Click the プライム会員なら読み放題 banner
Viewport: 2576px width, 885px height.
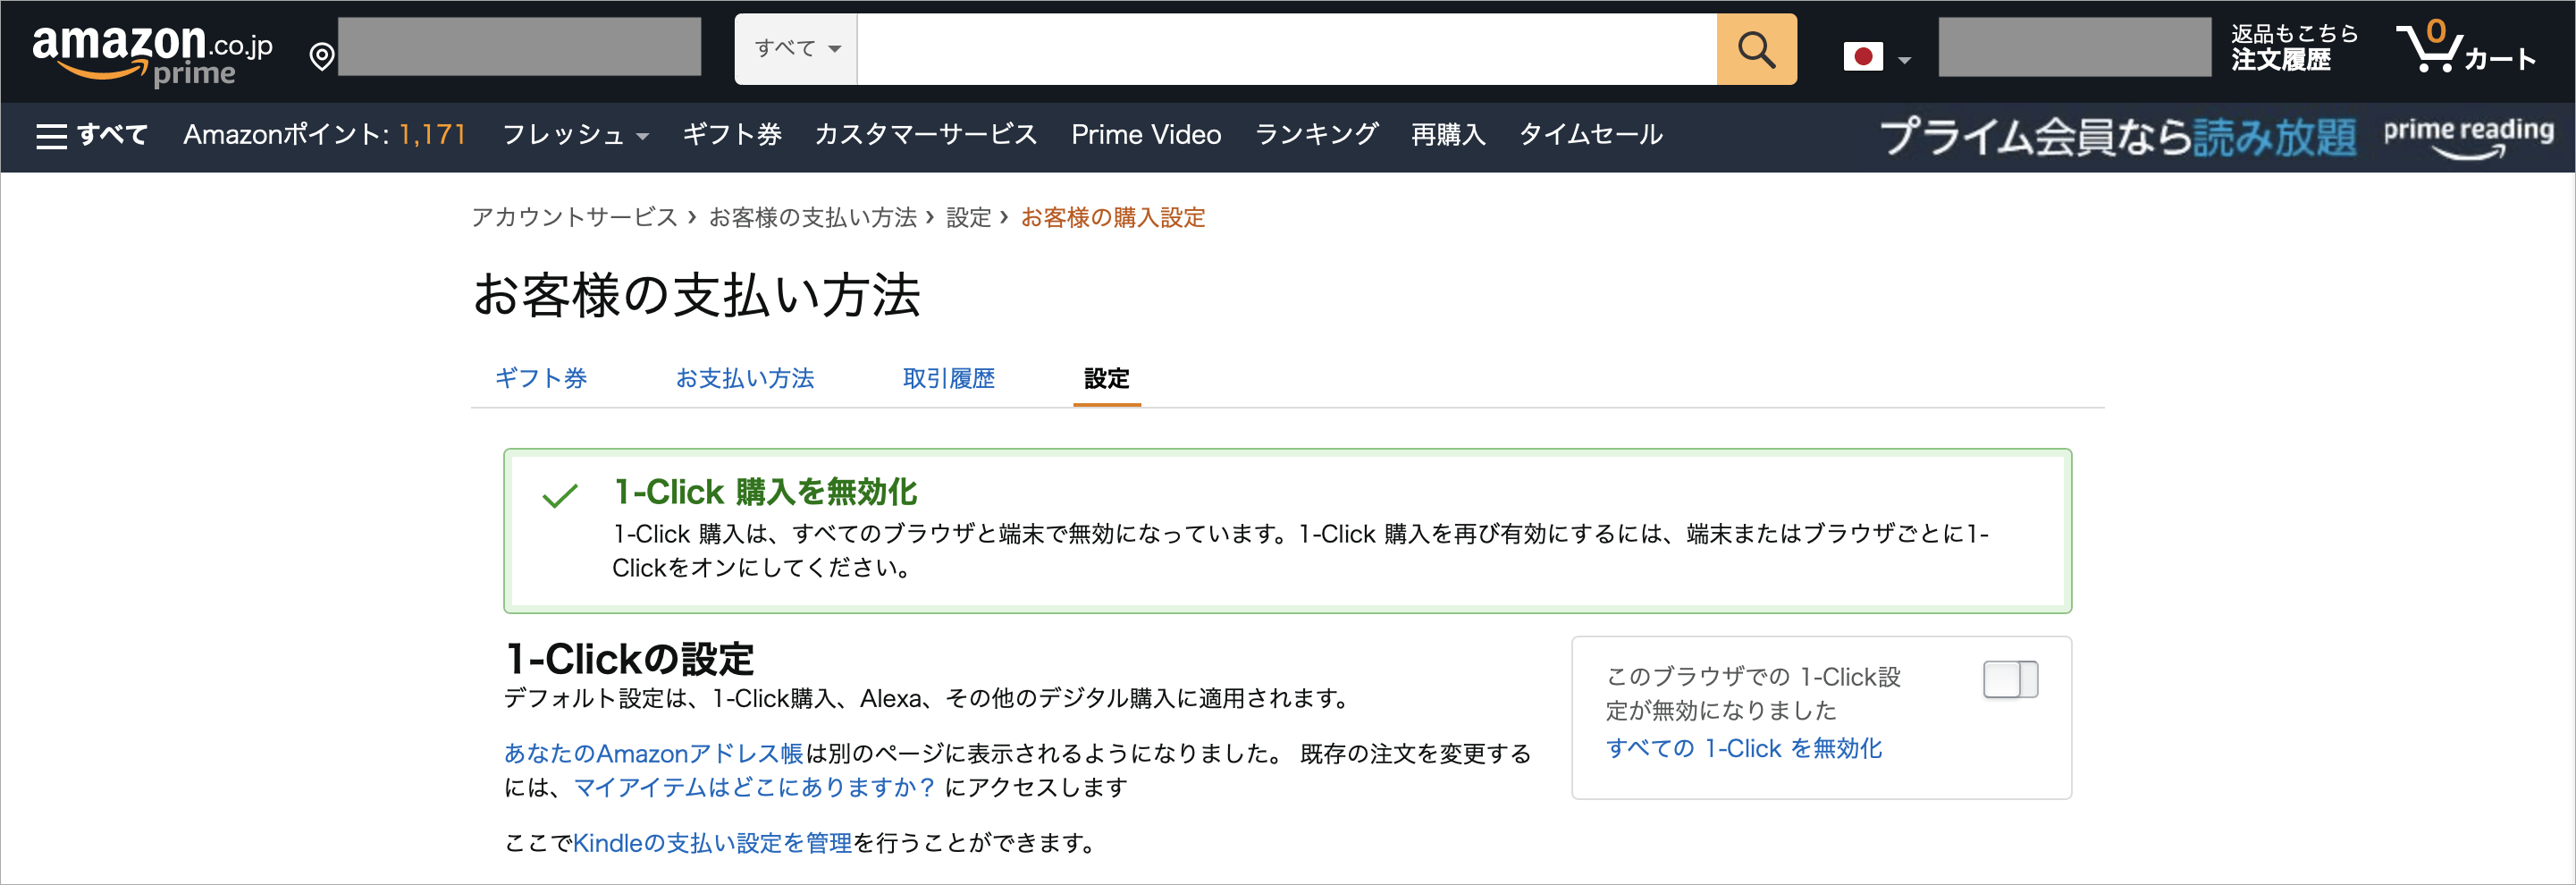tap(2118, 137)
